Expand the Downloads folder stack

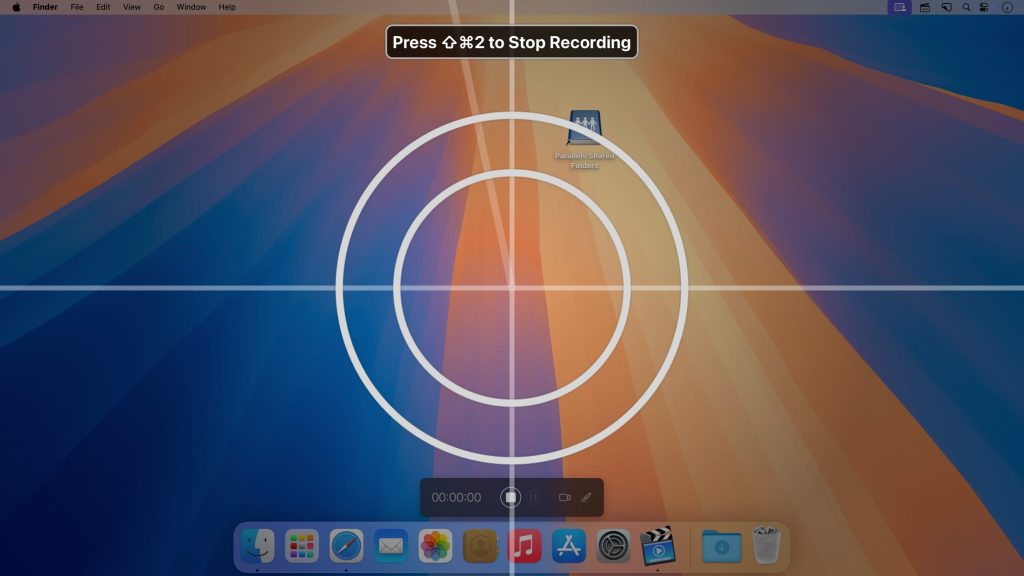pos(721,546)
